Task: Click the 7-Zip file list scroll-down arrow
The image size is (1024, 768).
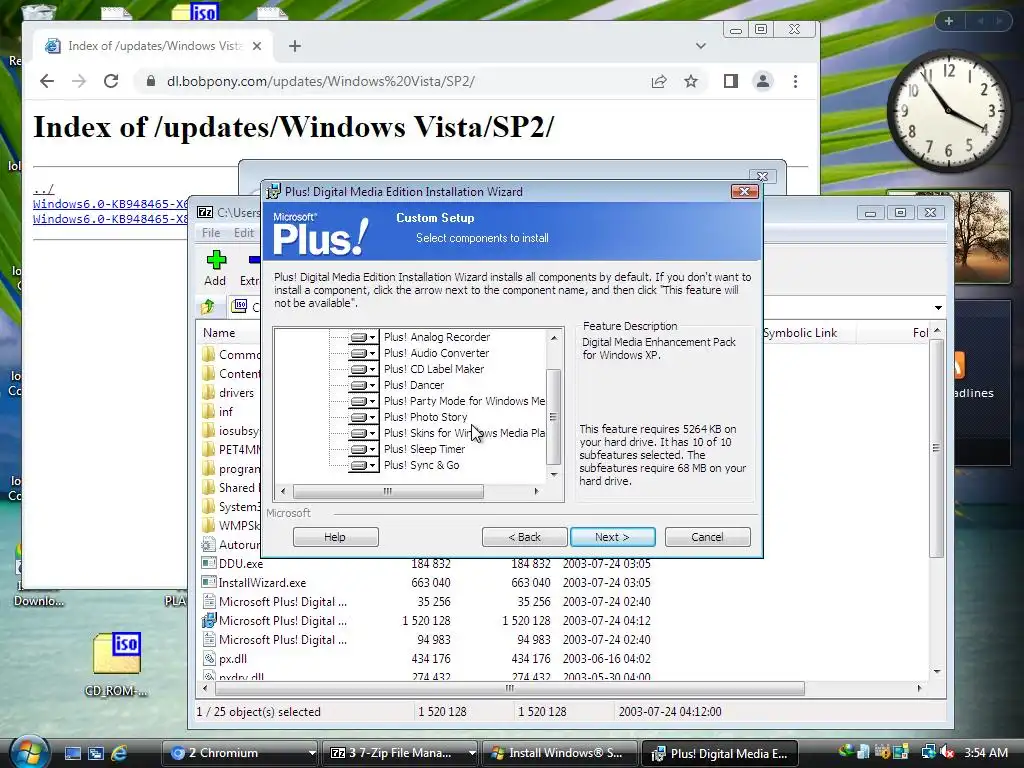Action: 937,671
